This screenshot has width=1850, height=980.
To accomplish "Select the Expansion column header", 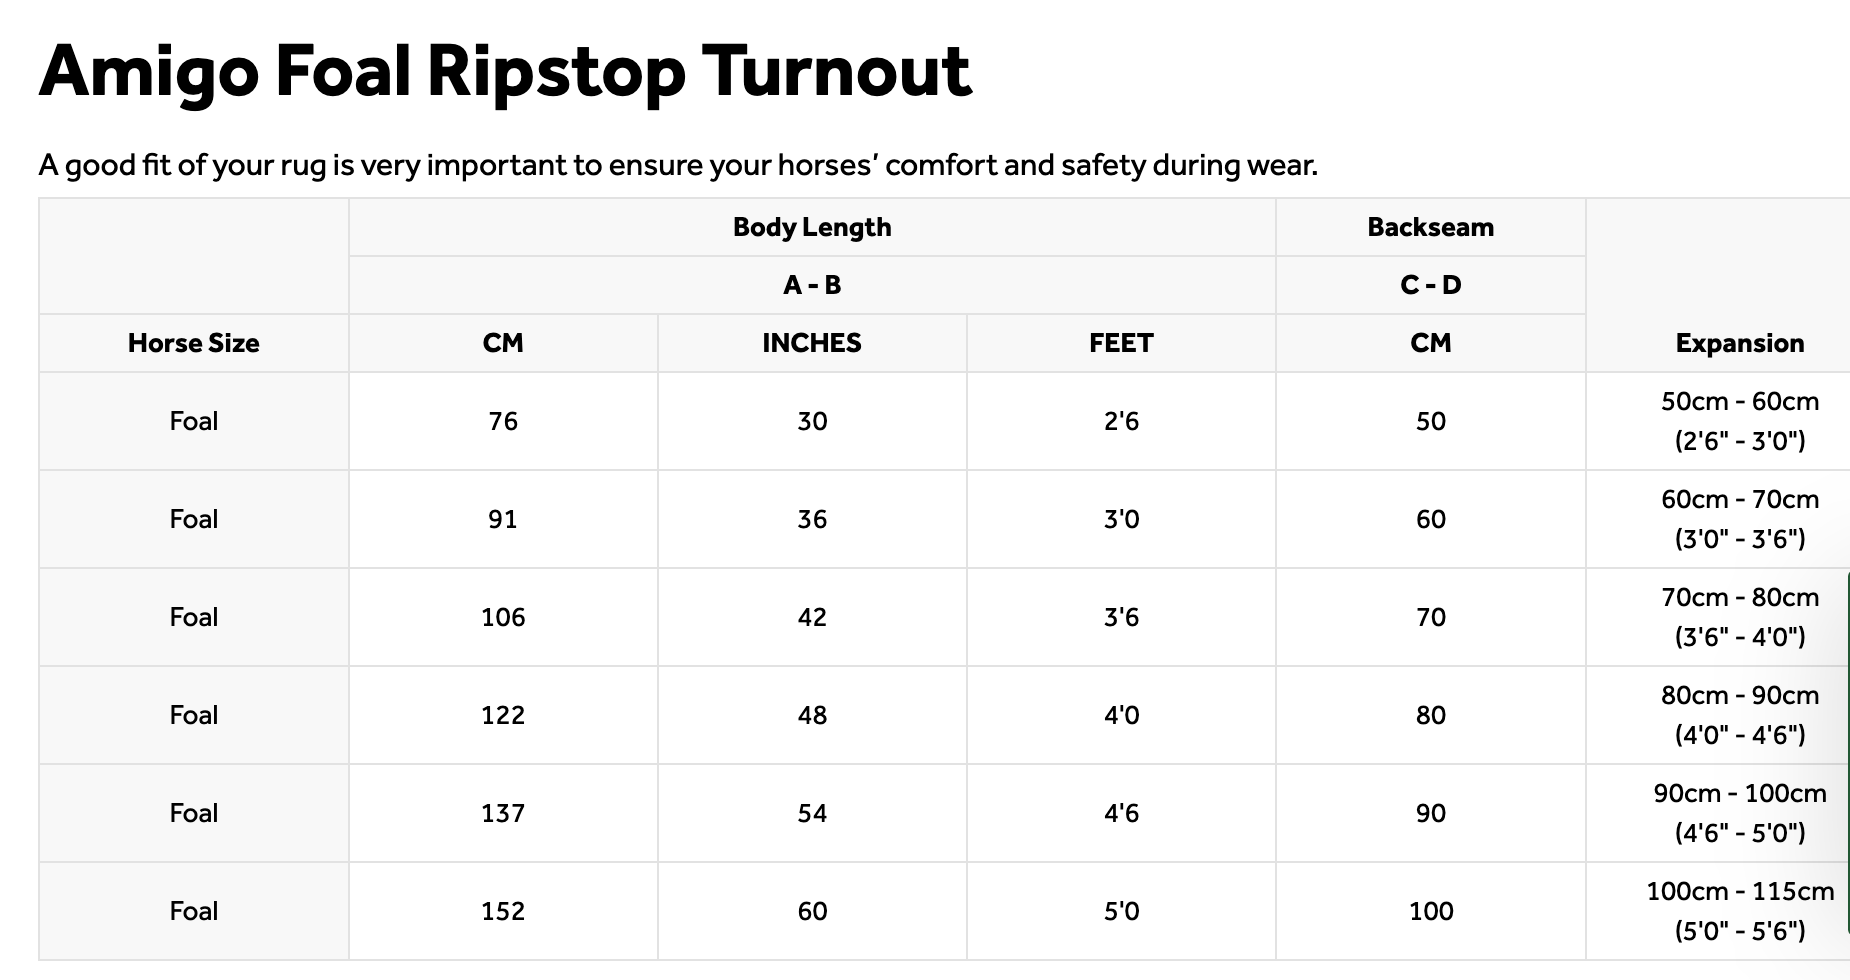I will click(x=1739, y=343).
